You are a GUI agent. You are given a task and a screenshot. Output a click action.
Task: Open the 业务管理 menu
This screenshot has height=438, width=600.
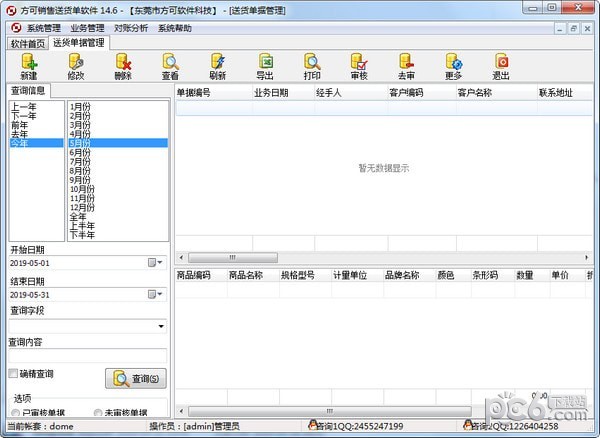click(87, 28)
